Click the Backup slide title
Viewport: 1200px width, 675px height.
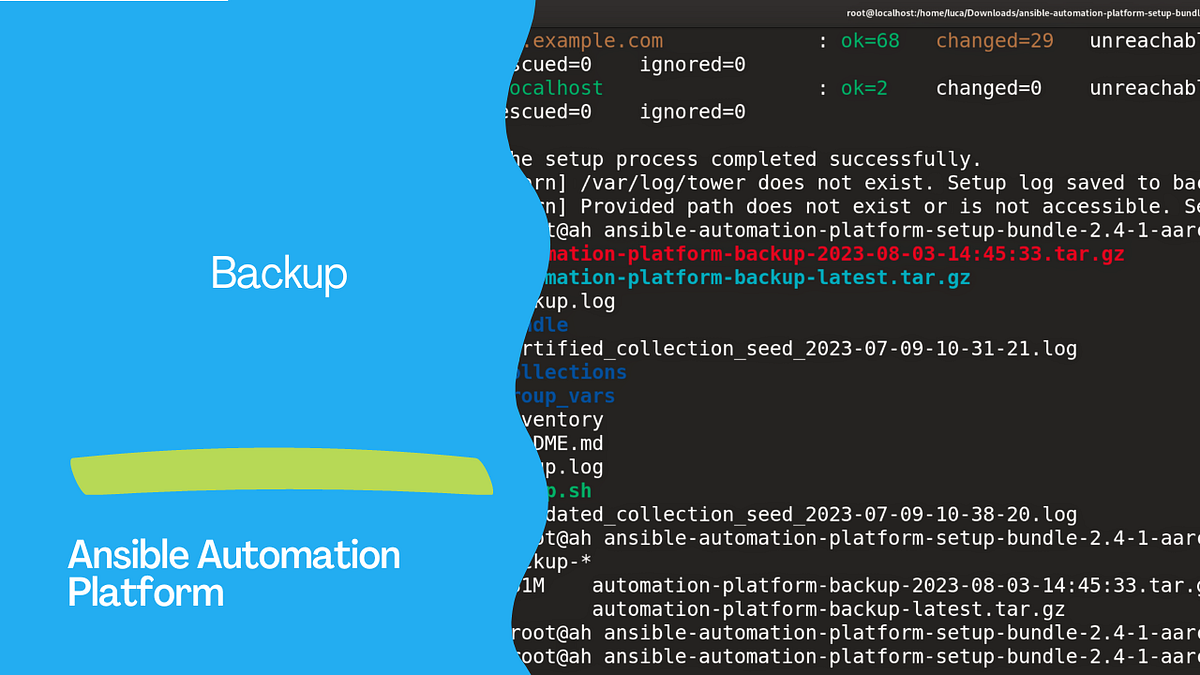pyautogui.click(x=278, y=272)
